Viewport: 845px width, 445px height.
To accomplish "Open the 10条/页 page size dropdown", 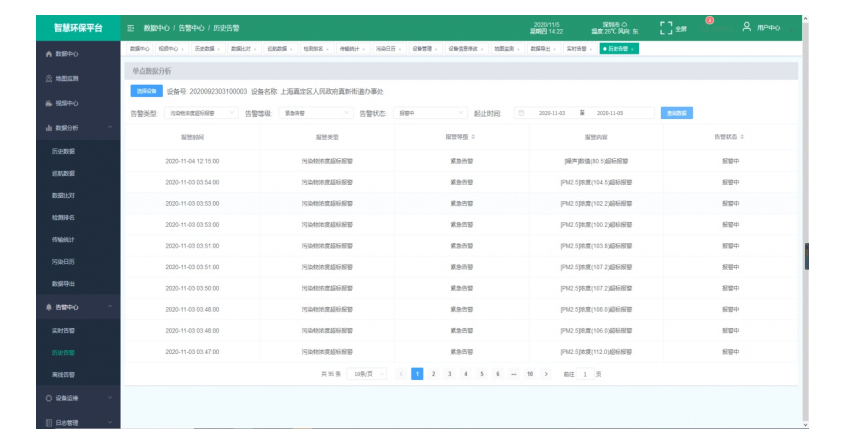I will [368, 374].
